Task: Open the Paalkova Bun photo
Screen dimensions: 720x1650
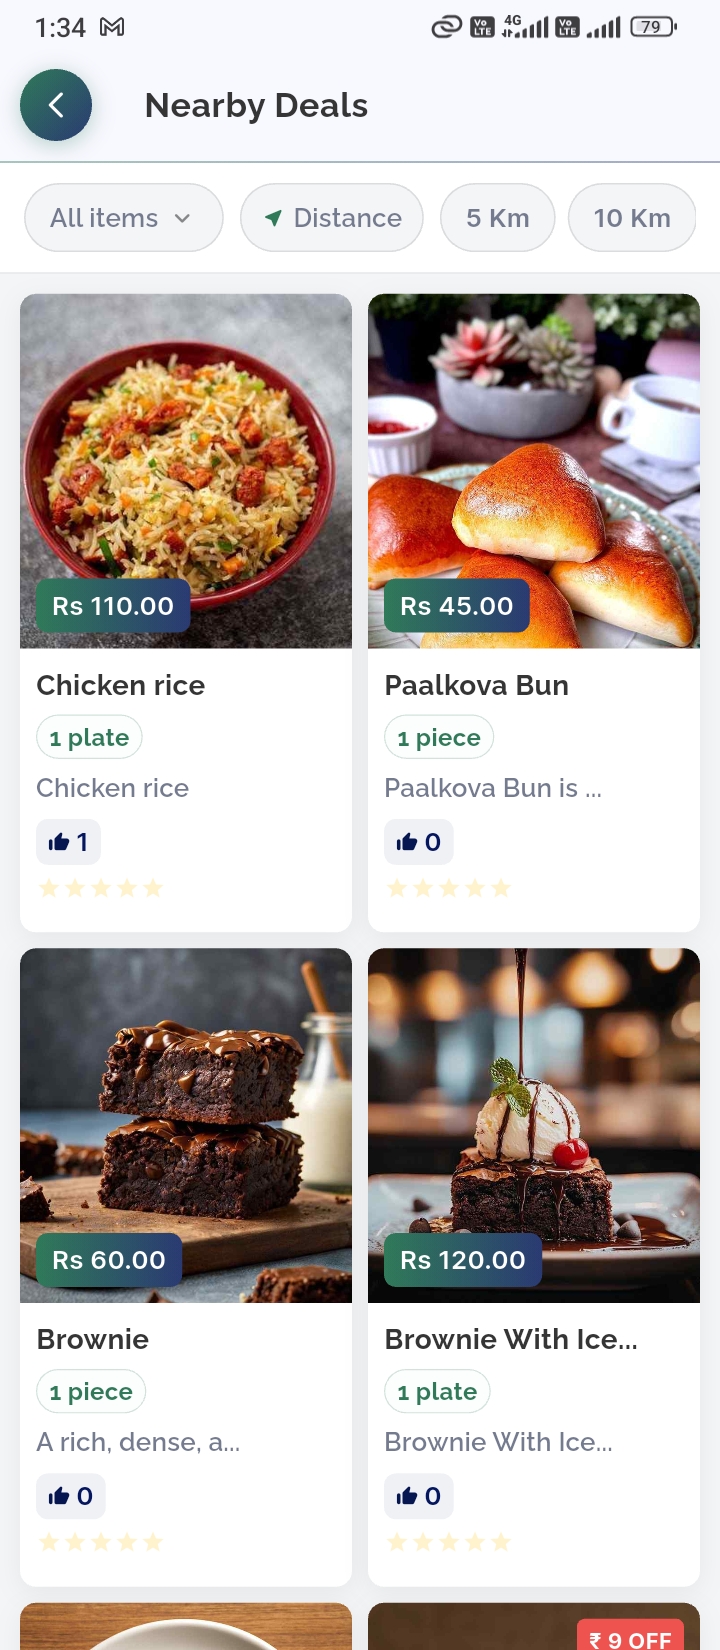Action: tap(534, 471)
